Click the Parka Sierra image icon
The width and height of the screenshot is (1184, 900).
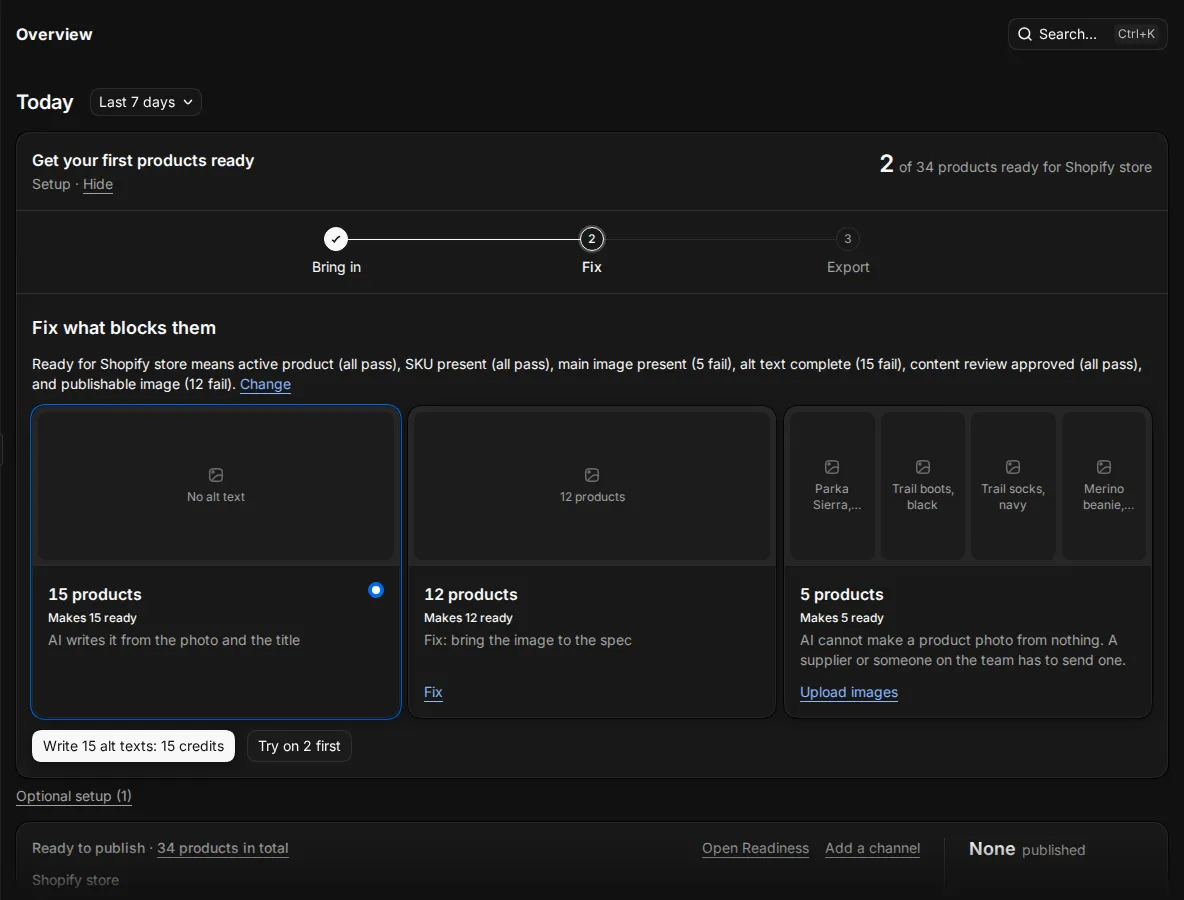[832, 467]
